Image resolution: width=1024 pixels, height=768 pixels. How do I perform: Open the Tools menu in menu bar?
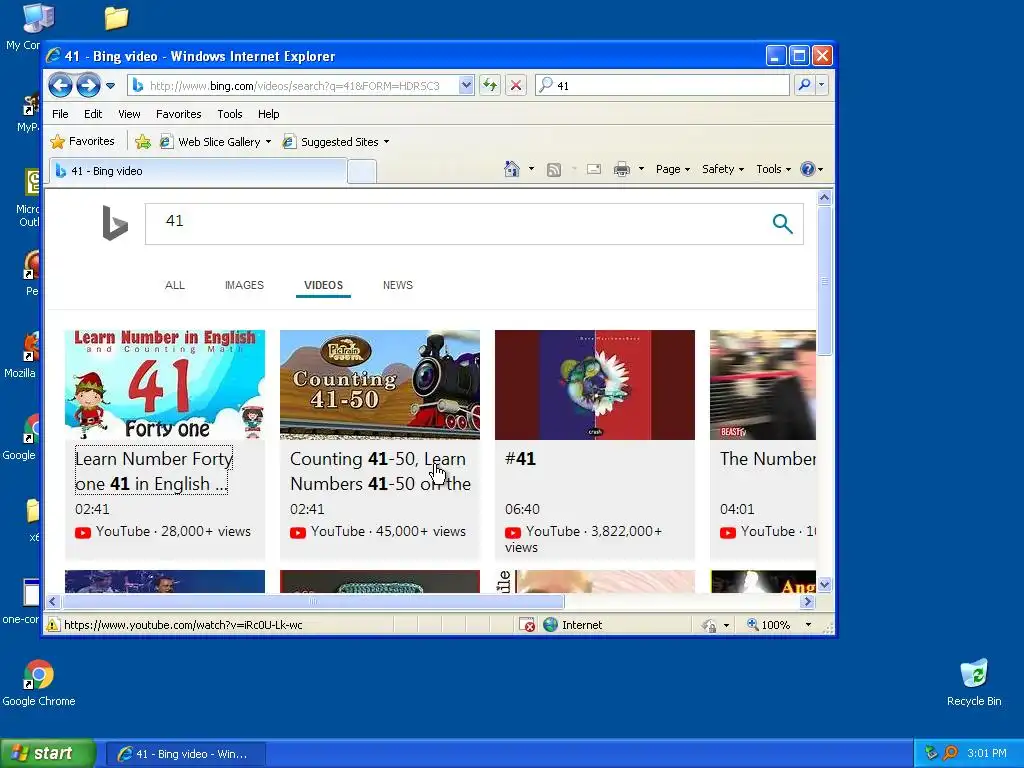coord(230,114)
